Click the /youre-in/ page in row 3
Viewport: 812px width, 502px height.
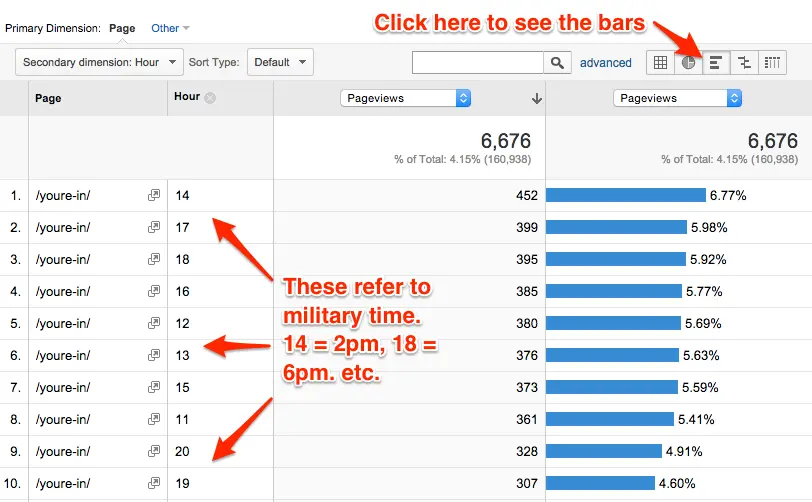click(x=62, y=260)
